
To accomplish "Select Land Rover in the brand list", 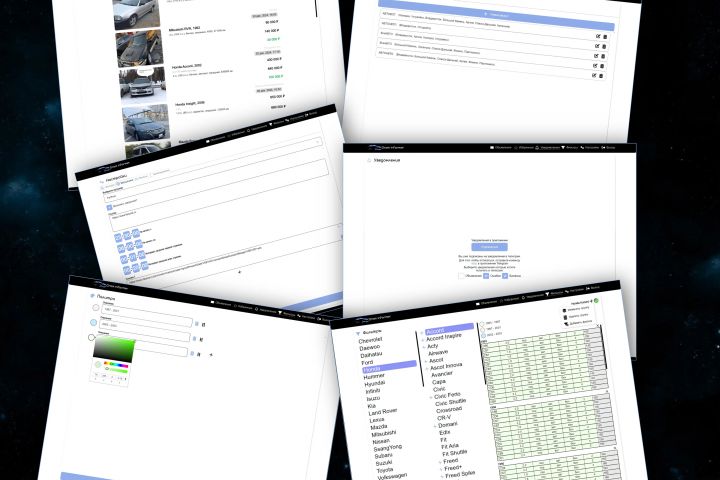I will point(383,412).
